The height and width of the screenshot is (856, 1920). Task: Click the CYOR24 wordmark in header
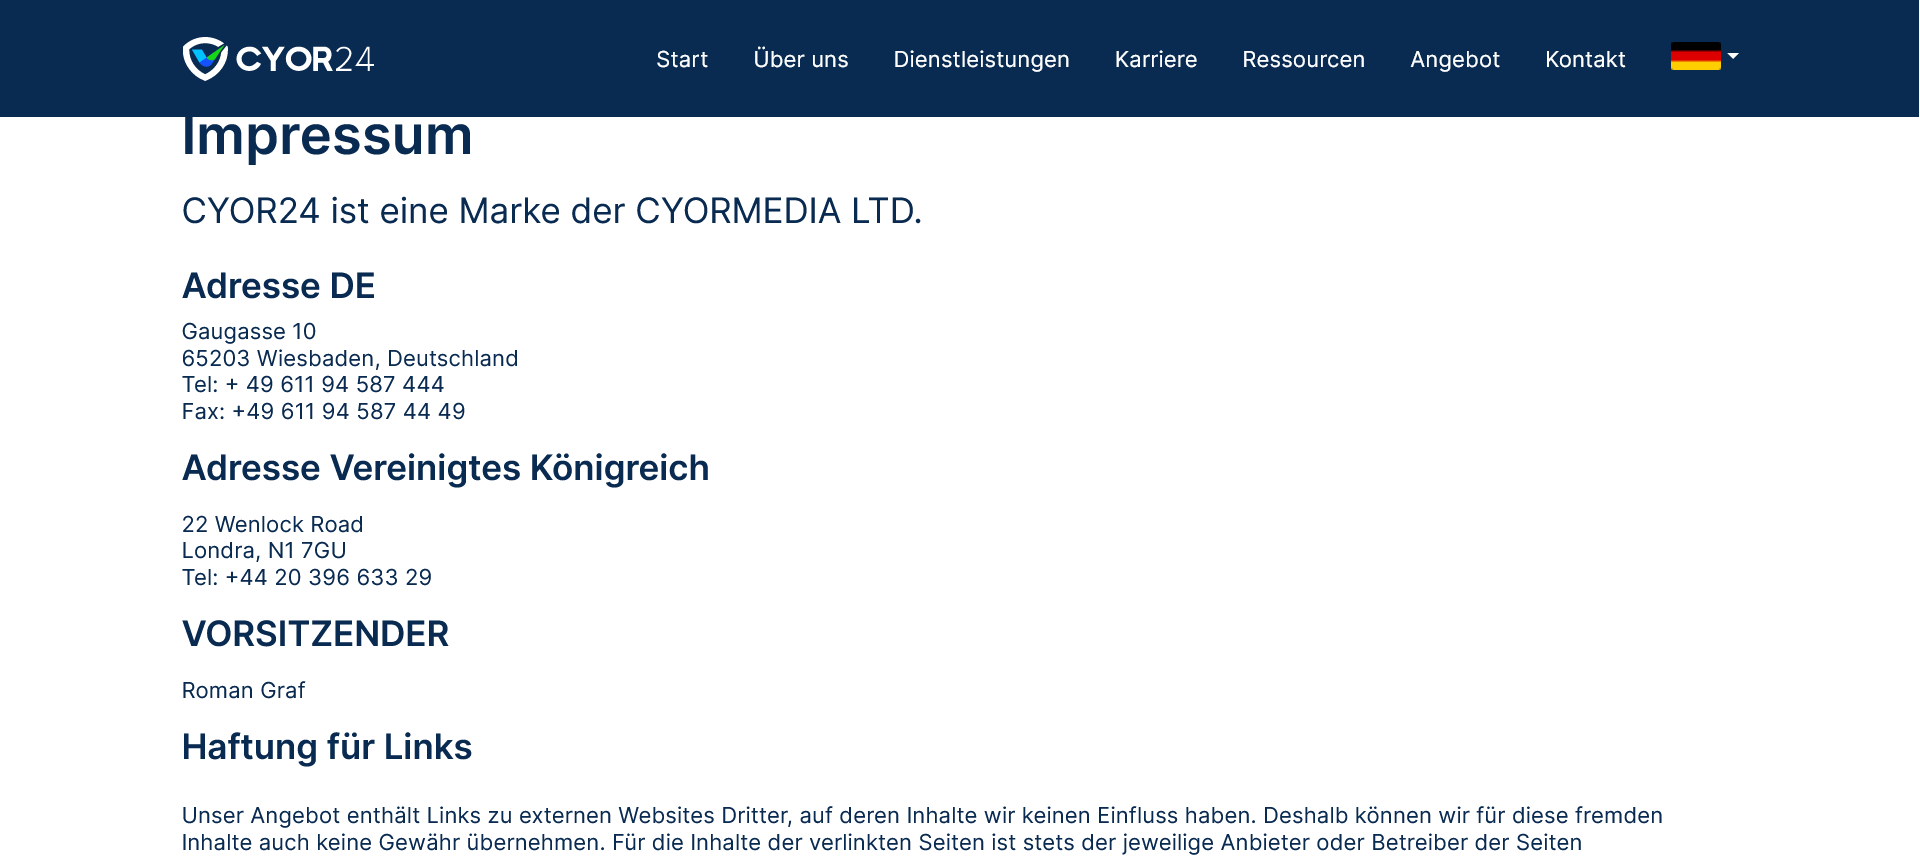tap(305, 60)
